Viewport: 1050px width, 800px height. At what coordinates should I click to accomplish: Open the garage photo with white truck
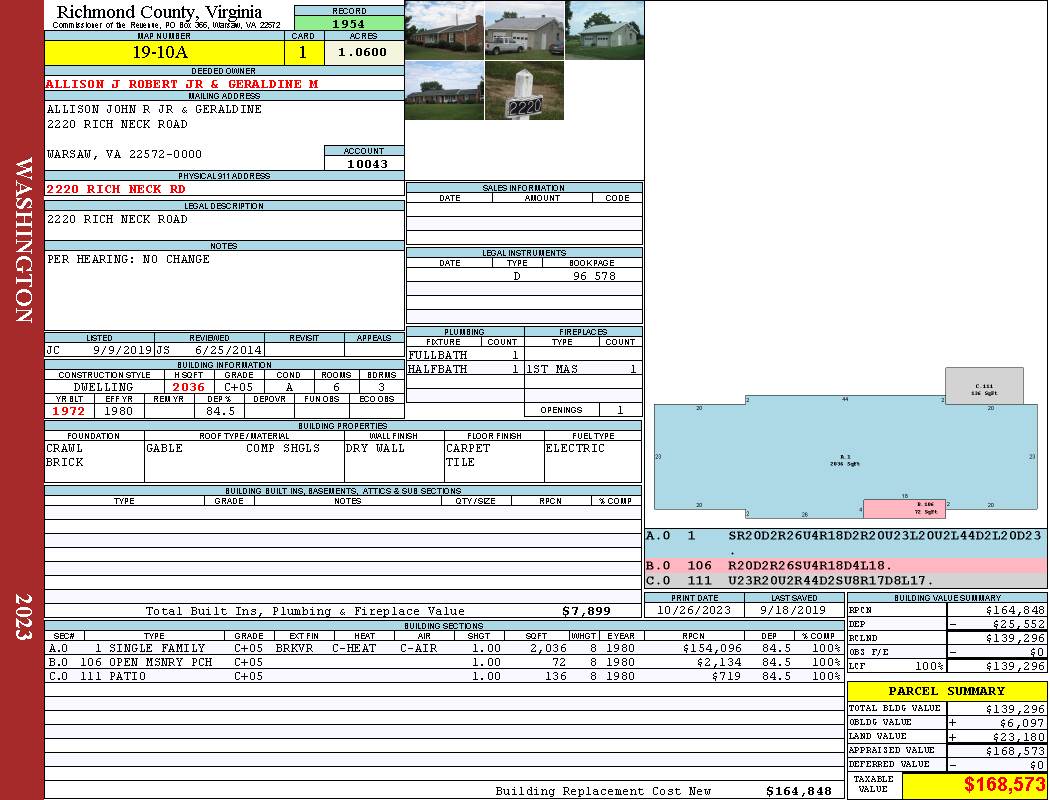click(x=524, y=30)
